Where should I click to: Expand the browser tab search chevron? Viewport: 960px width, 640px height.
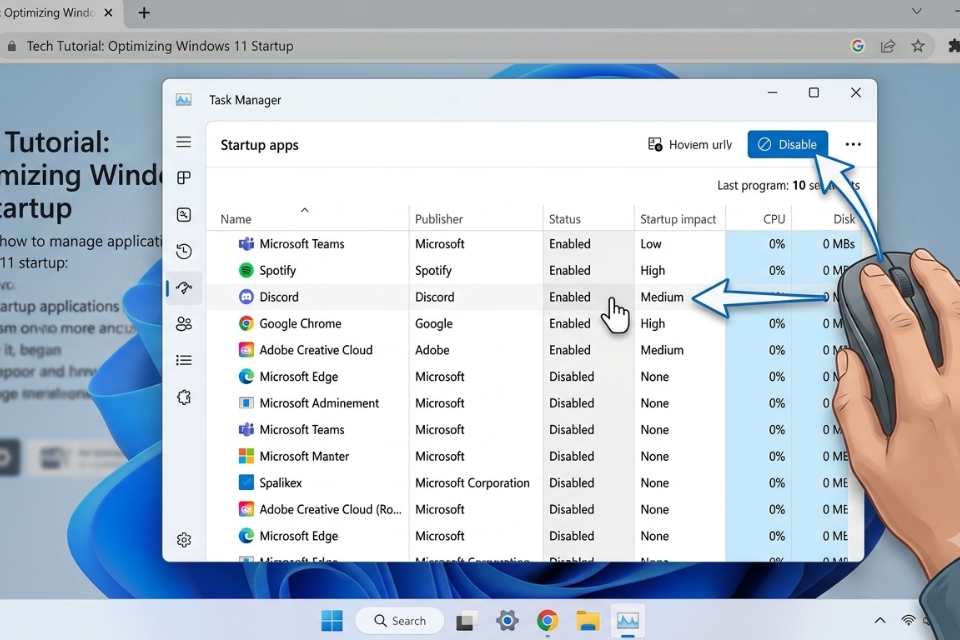click(917, 11)
